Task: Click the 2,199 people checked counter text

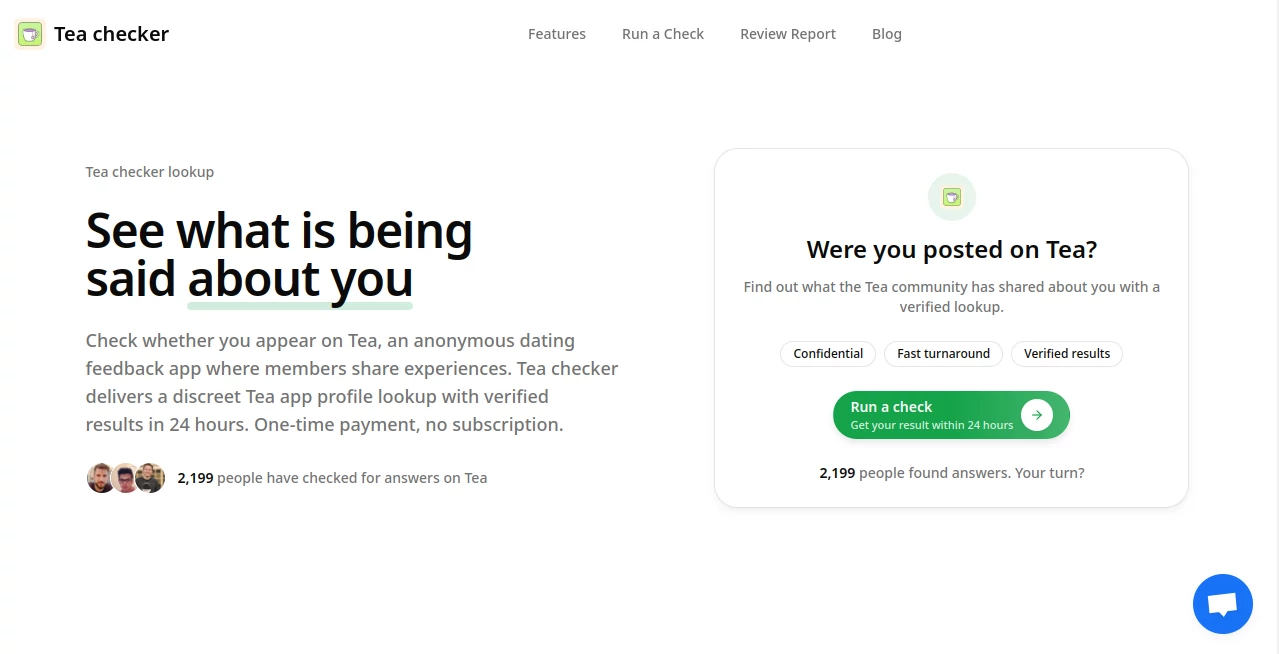Action: pos(331,477)
